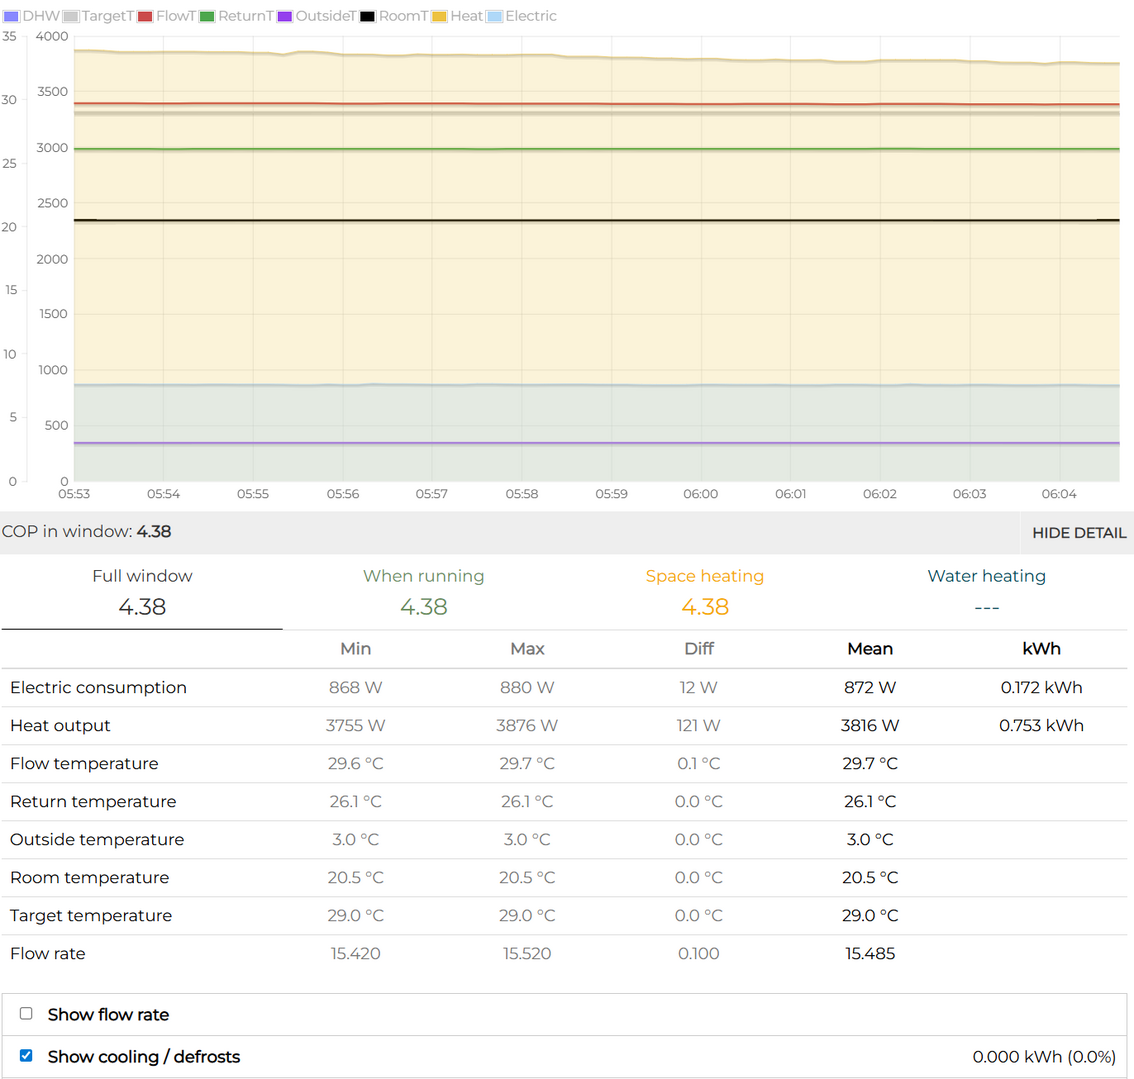Click the Electric consumption row label
This screenshot has width=1134, height=1079.
(x=98, y=688)
